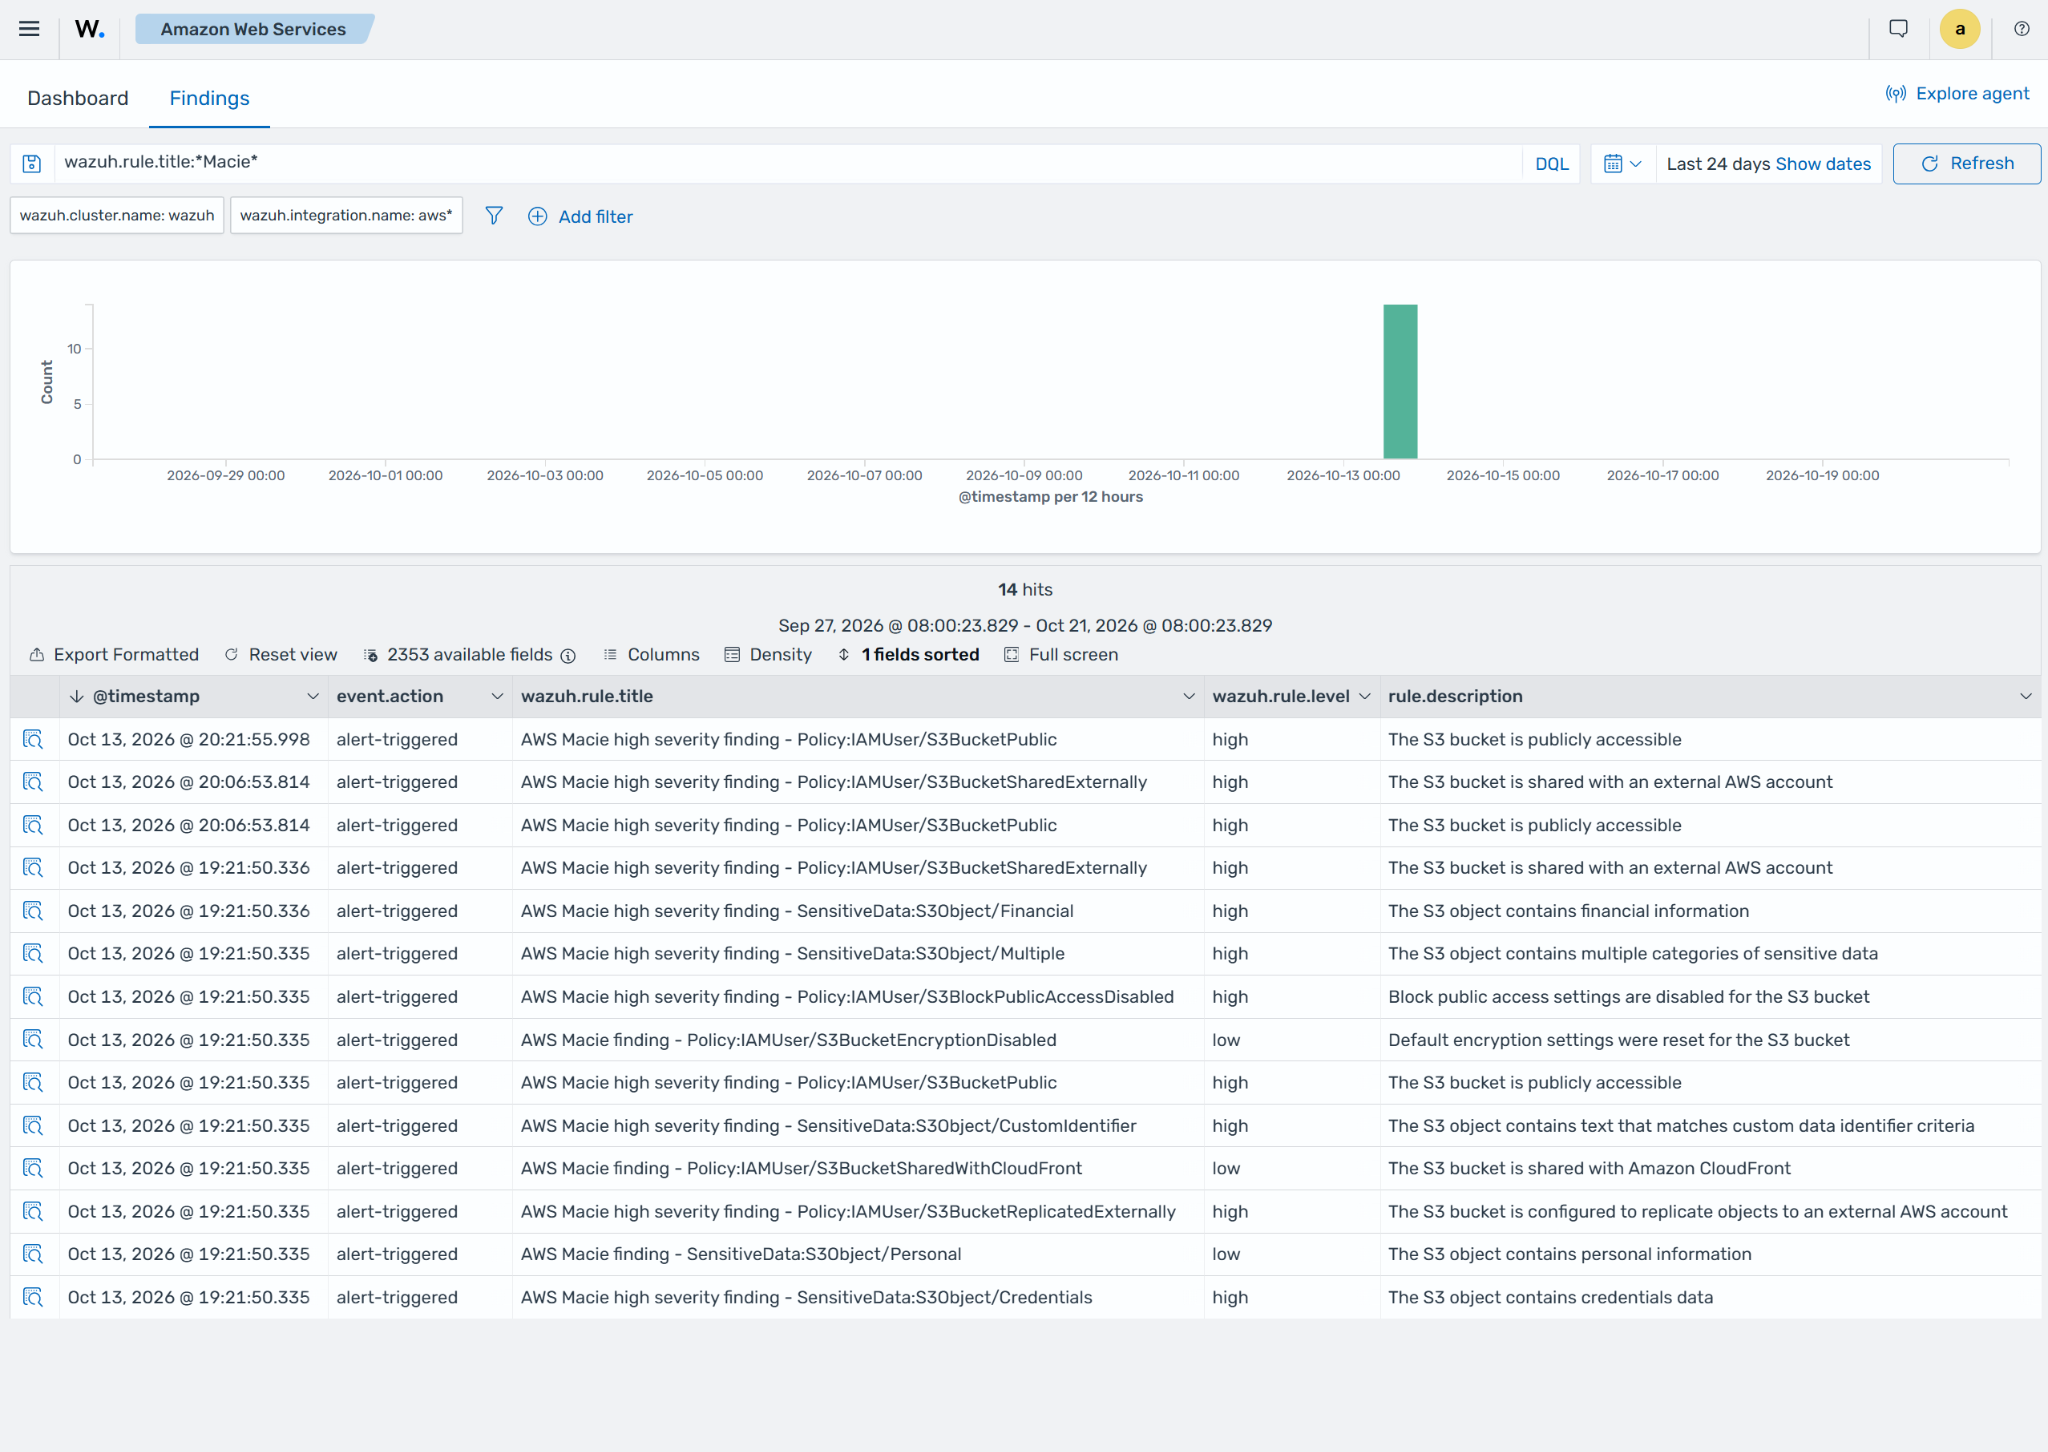Expand the @timestamp column options
The width and height of the screenshot is (2048, 1452).
[x=312, y=697]
